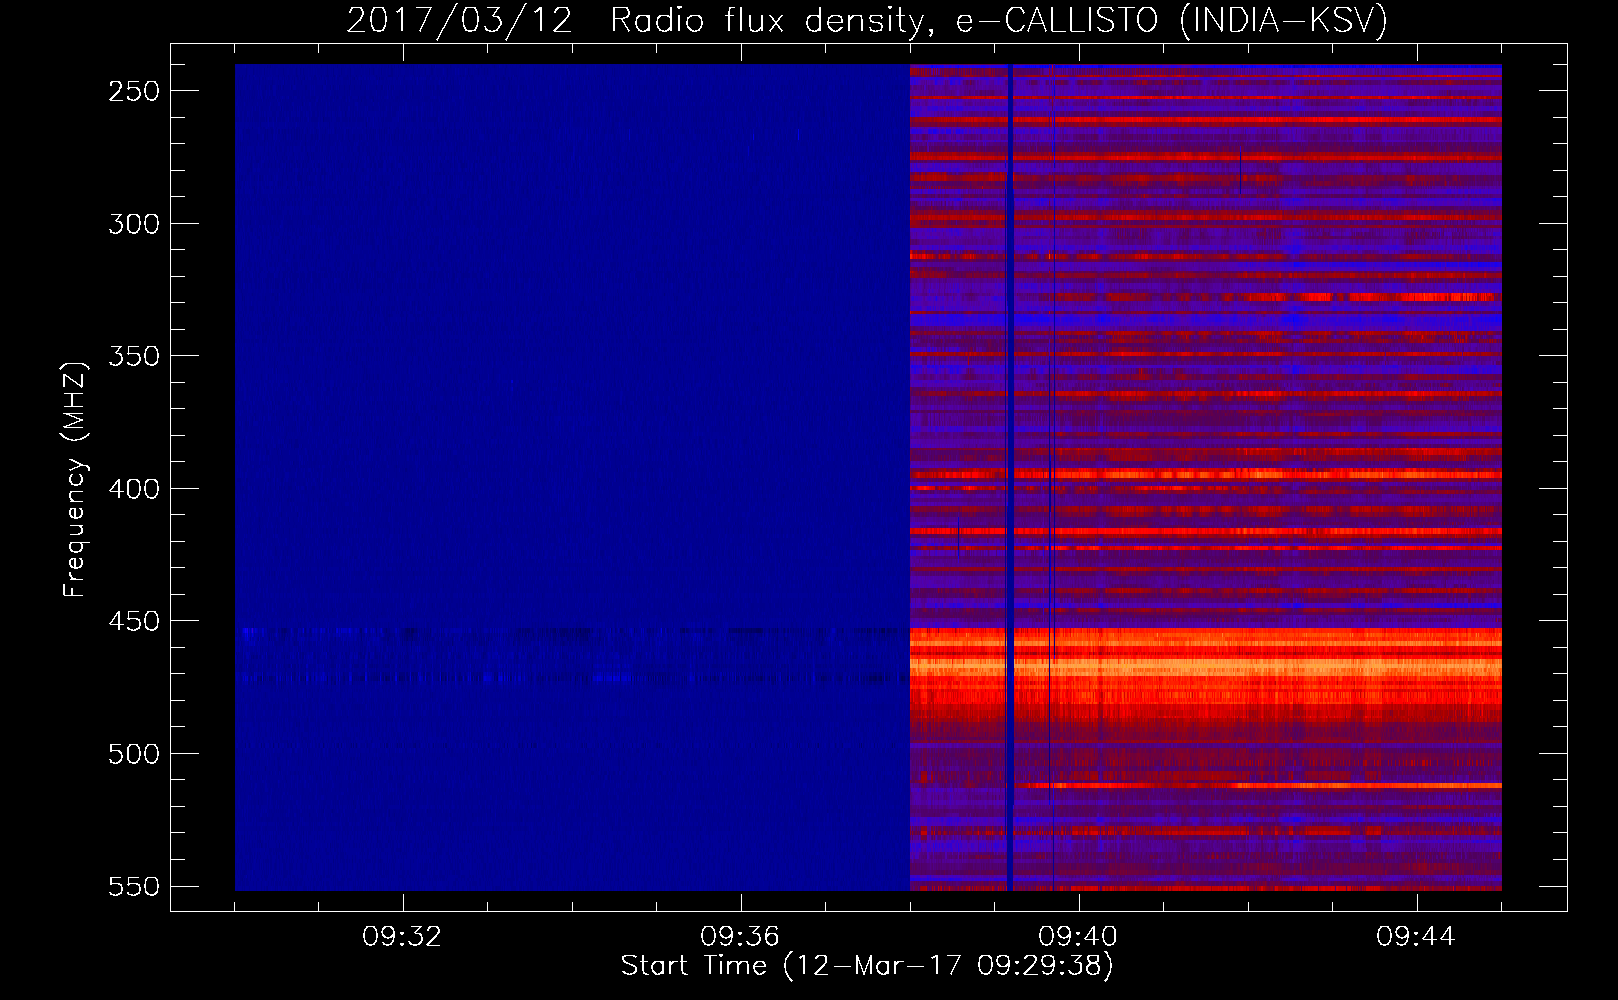Click the 'Frequency (MHZ)' axis label
Image resolution: width=1618 pixels, height=1000 pixels.
[75, 479]
